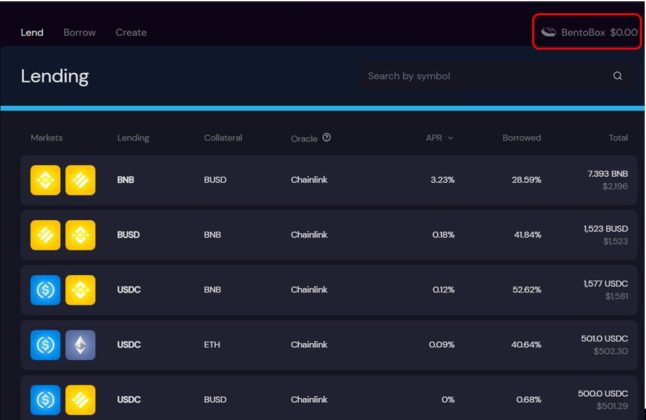Open the BentoBox balance icon
Screen dimensions: 646x420
(548, 32)
